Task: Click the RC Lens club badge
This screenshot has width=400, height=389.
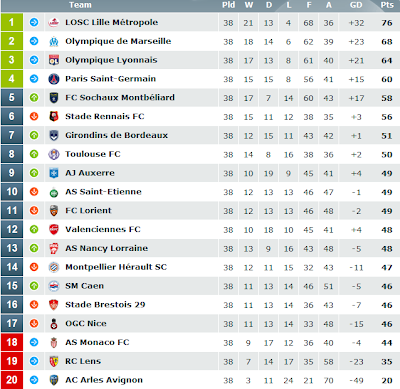Action: point(54,361)
